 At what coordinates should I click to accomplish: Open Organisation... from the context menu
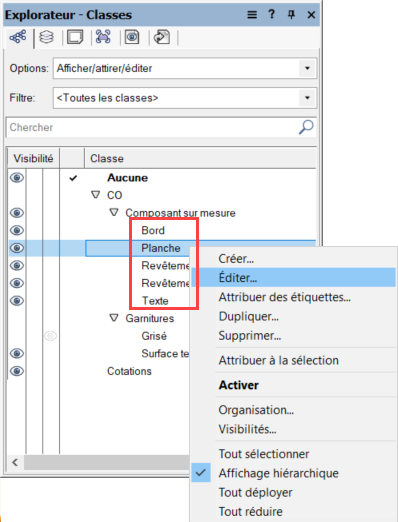click(x=256, y=410)
